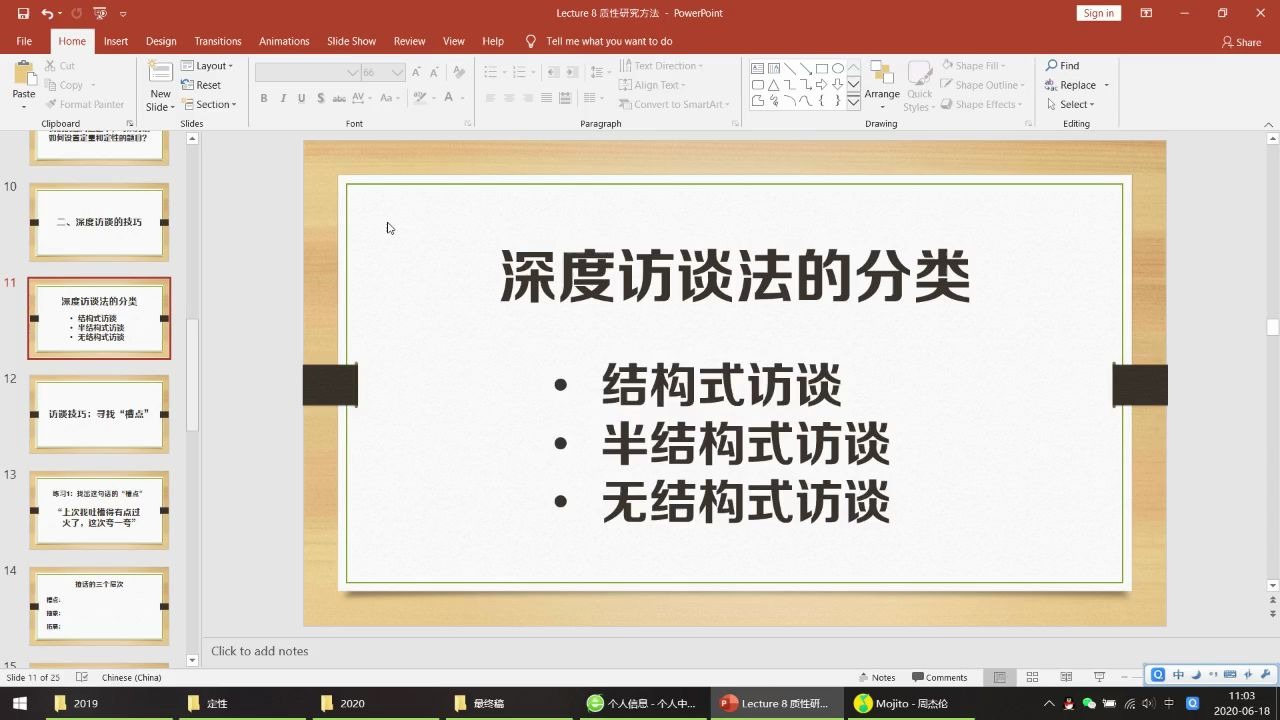Open the Arrange dropdown
The width and height of the screenshot is (1280, 720).
coord(882,84)
